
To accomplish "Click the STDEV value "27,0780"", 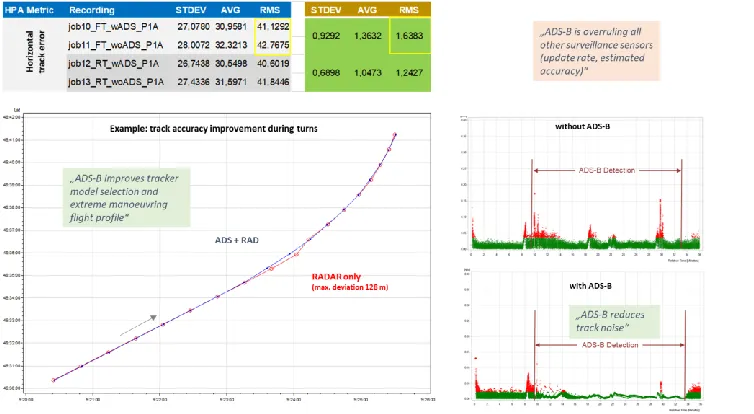I will coord(193,27).
